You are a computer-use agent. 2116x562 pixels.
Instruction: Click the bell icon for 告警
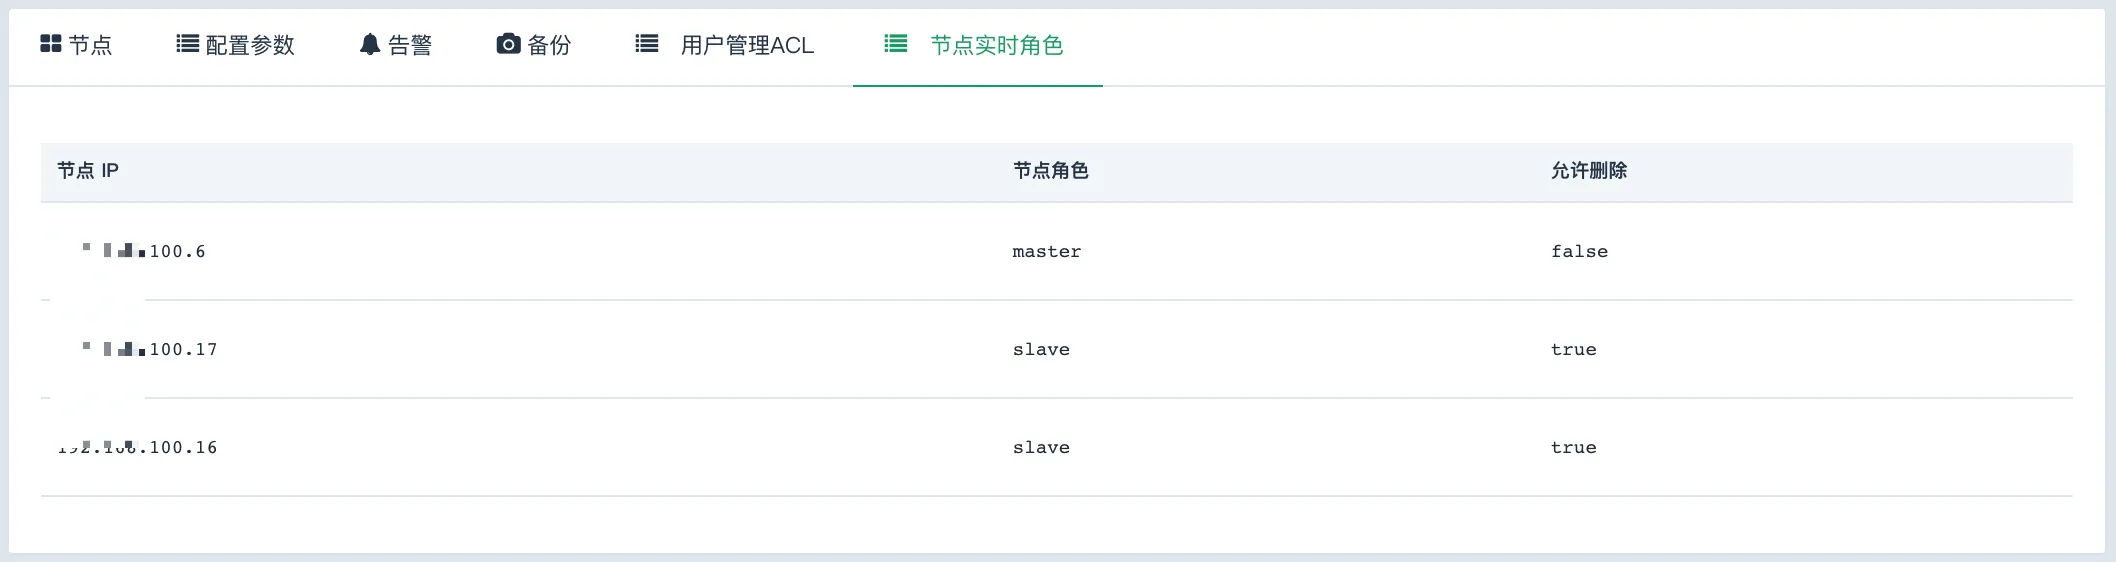pyautogui.click(x=370, y=44)
